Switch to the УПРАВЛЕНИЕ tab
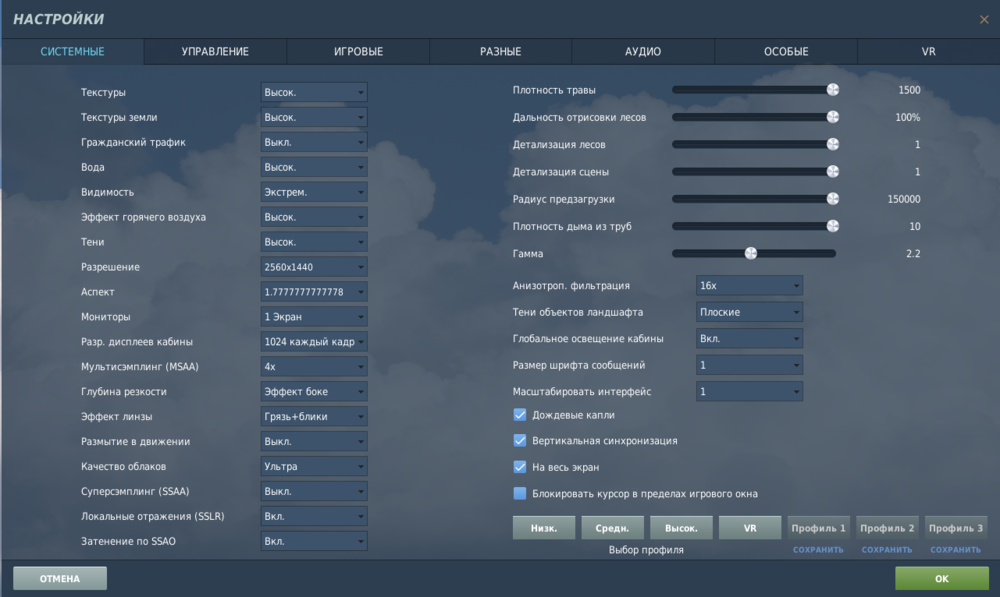The image size is (1000, 597). [215, 52]
